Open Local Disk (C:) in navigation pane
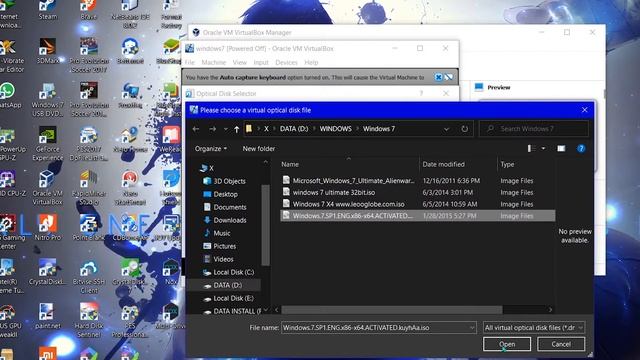This screenshot has height=360, width=640. click(x=229, y=272)
